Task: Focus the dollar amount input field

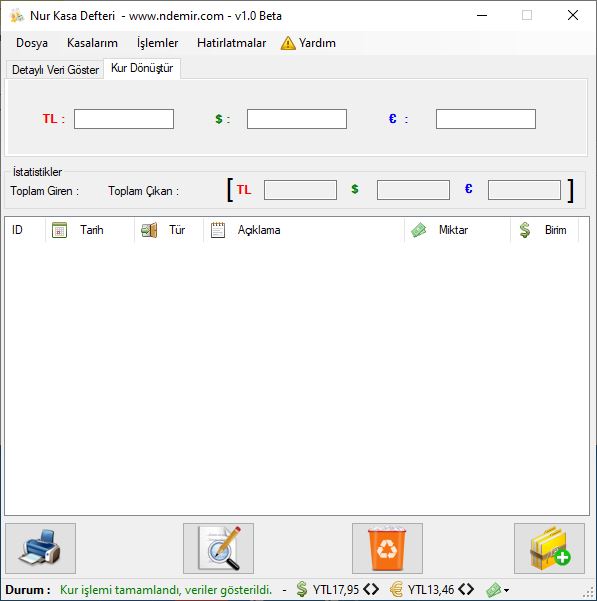Action: 297,119
